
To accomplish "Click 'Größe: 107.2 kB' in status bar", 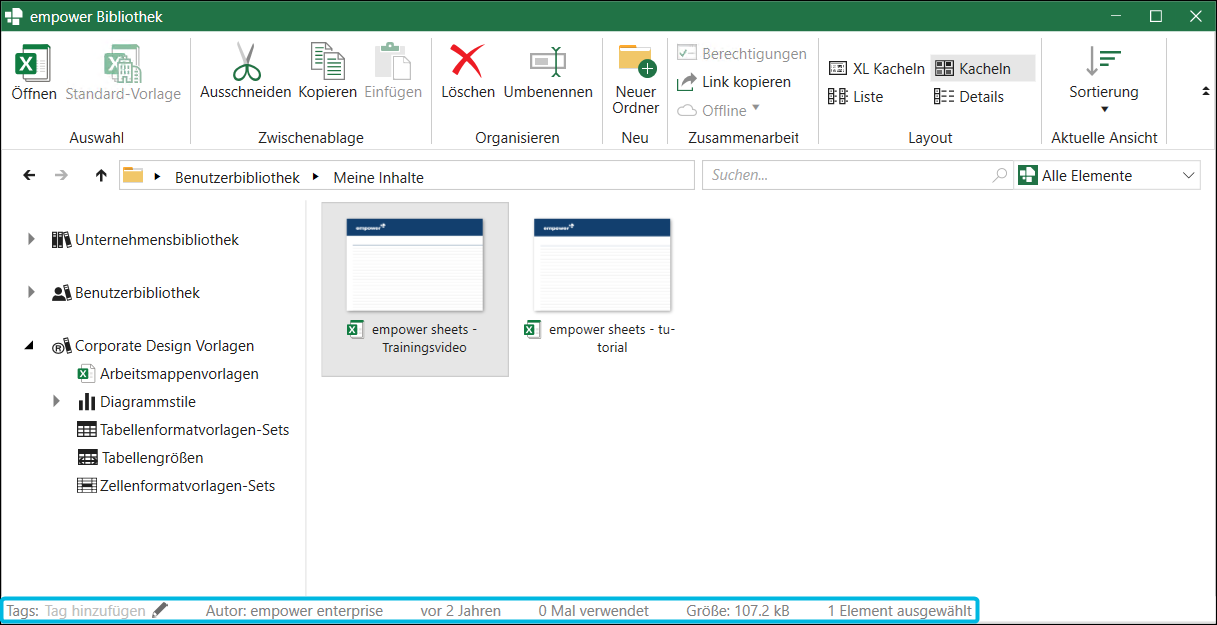I will [738, 610].
